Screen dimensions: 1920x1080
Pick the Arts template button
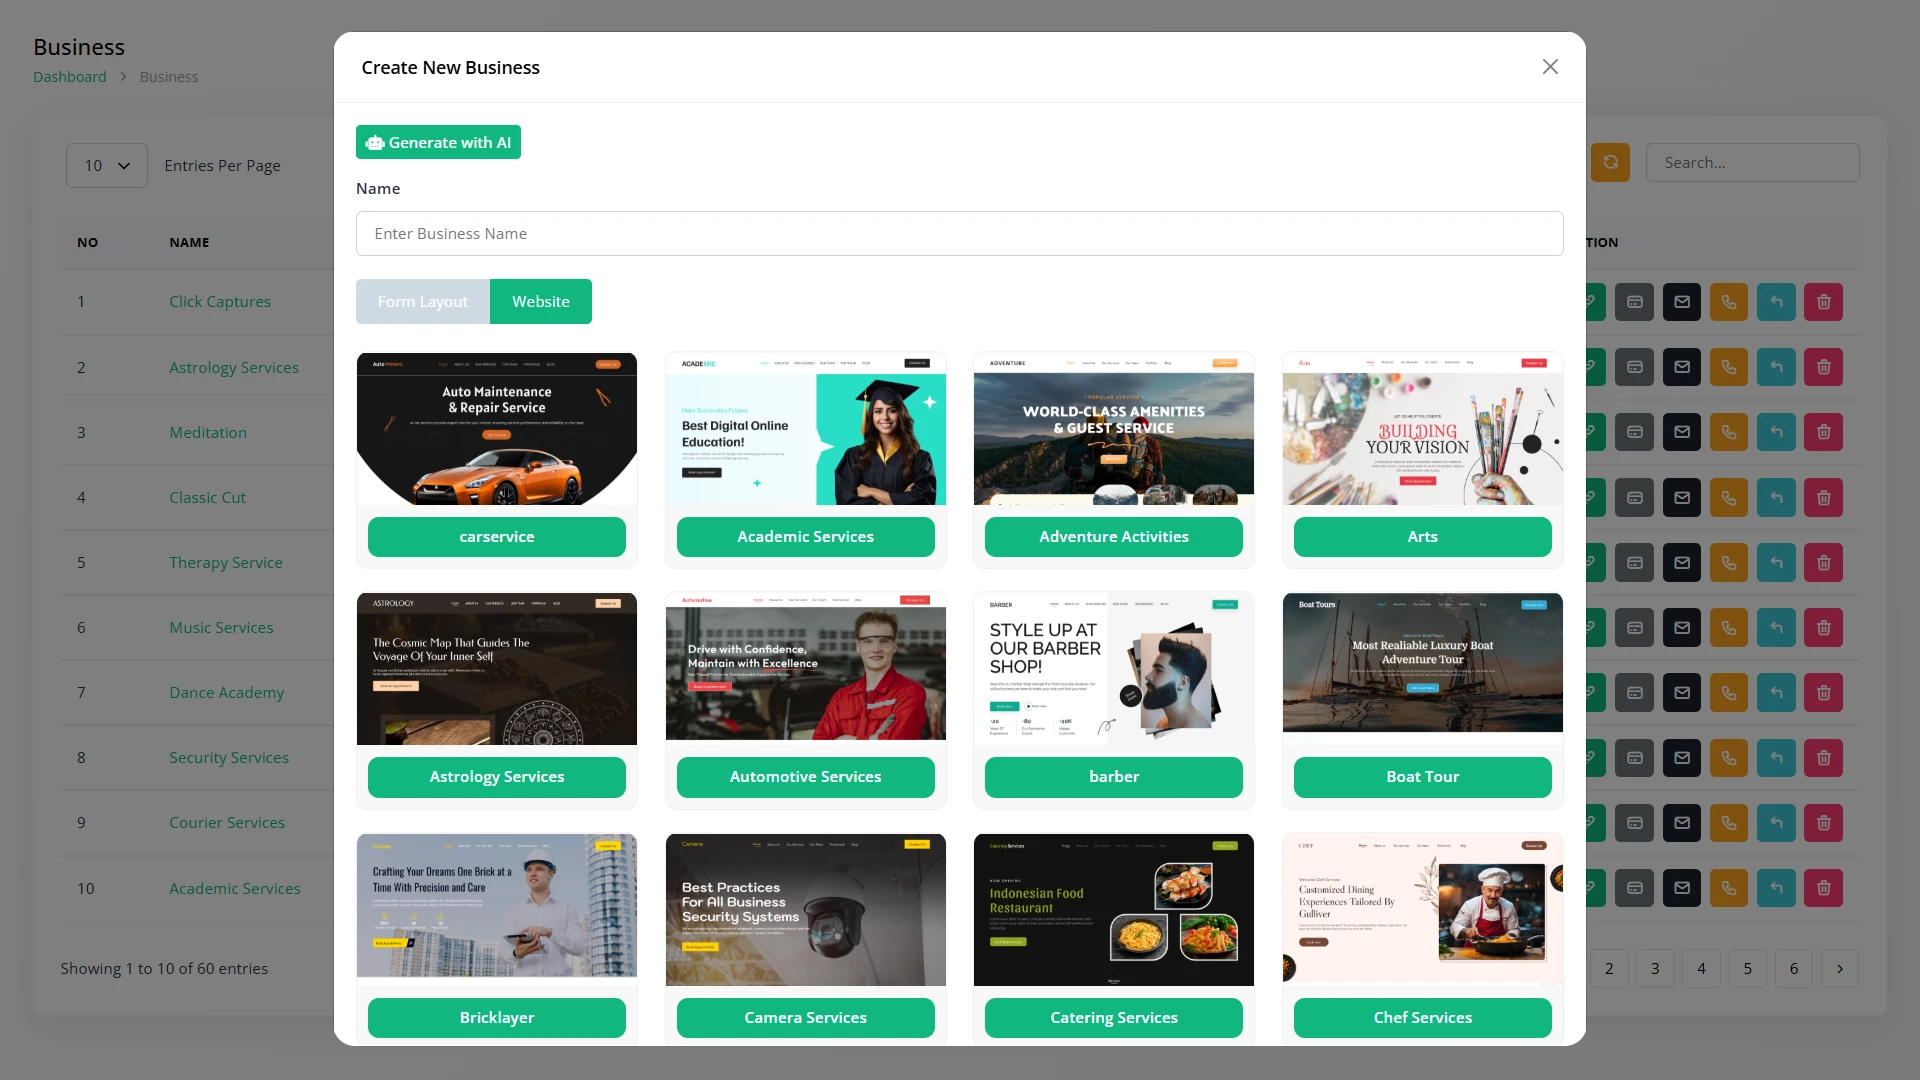pyautogui.click(x=1422, y=537)
